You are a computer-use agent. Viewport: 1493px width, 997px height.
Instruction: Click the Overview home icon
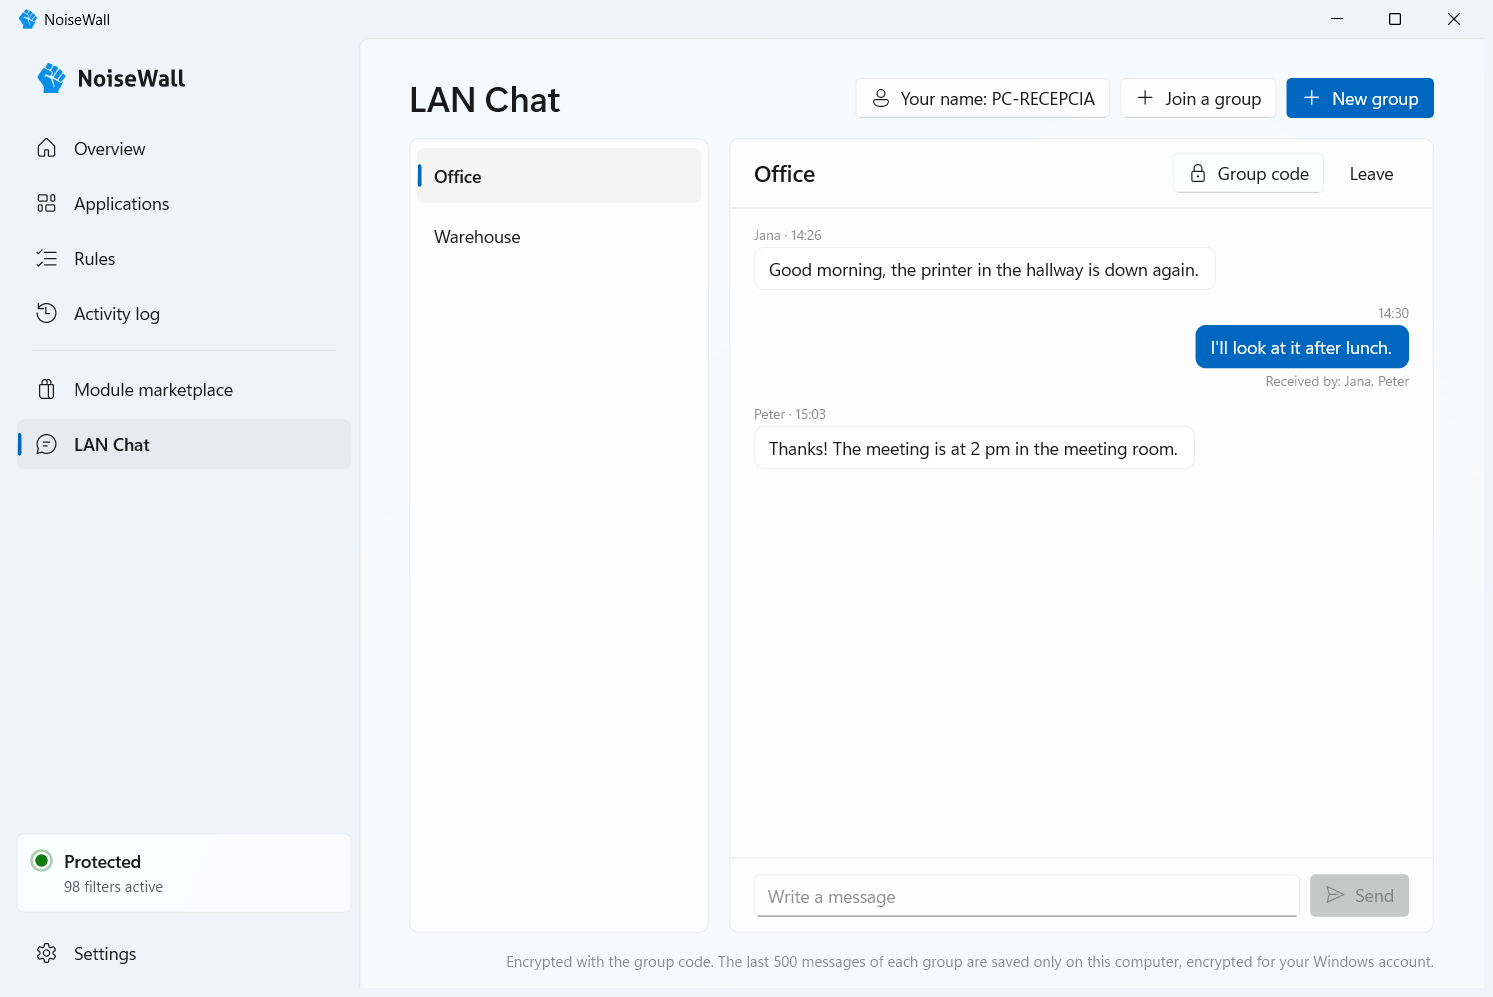[46, 148]
